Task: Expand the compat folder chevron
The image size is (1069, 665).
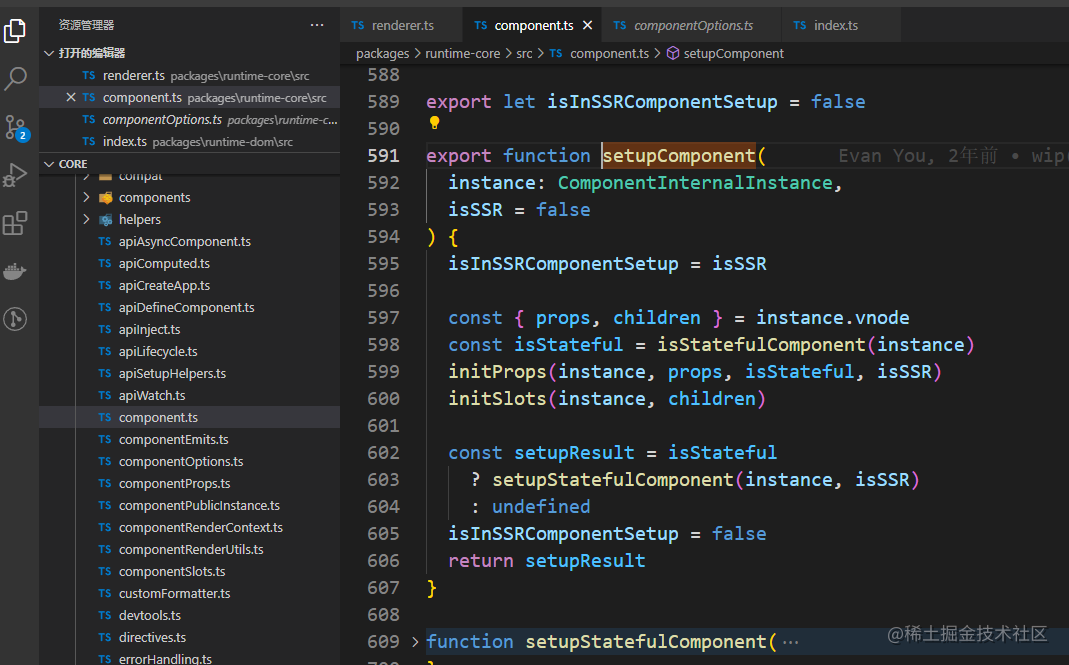Action: (x=87, y=177)
